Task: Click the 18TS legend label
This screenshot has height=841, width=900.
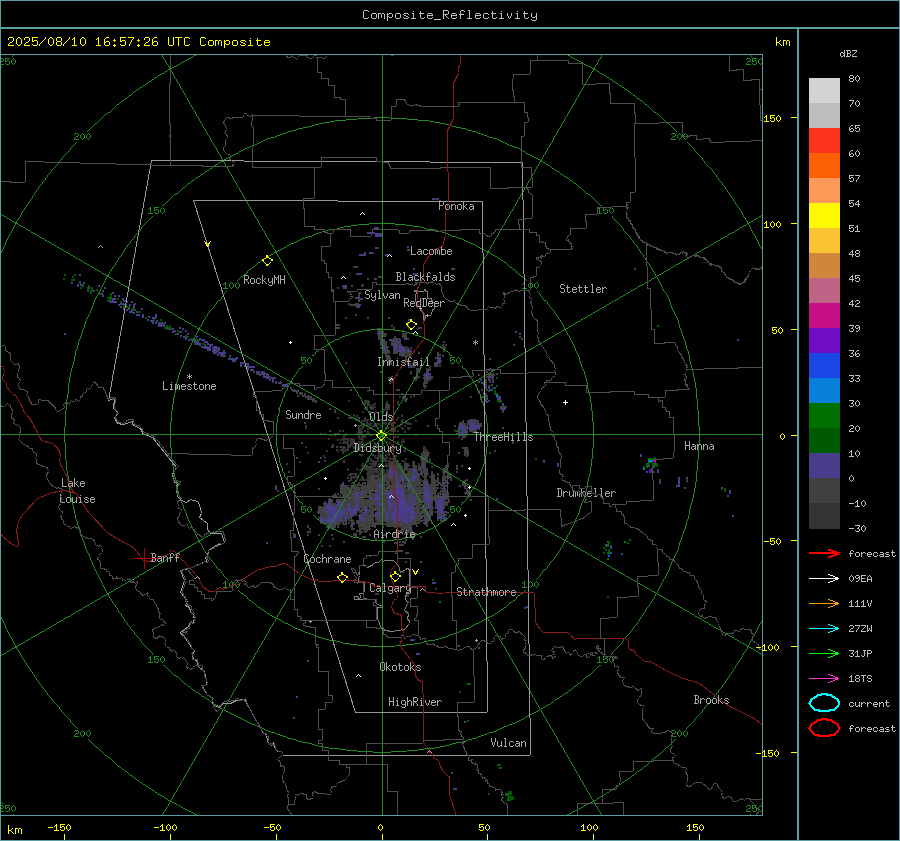Action: (x=860, y=679)
